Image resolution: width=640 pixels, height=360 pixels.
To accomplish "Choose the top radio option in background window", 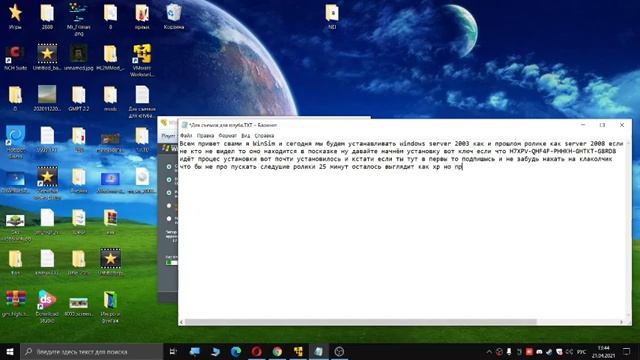I will 169,167.
